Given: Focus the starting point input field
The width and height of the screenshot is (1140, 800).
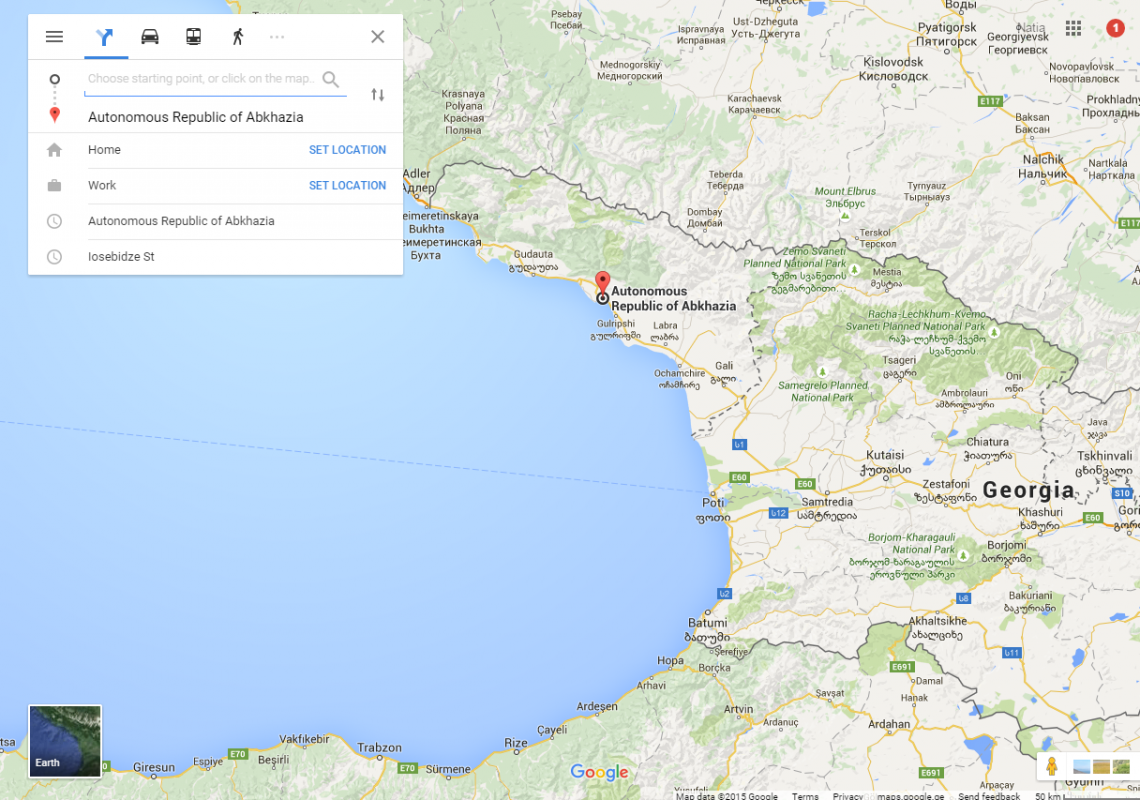Looking at the screenshot, I should click(202, 79).
